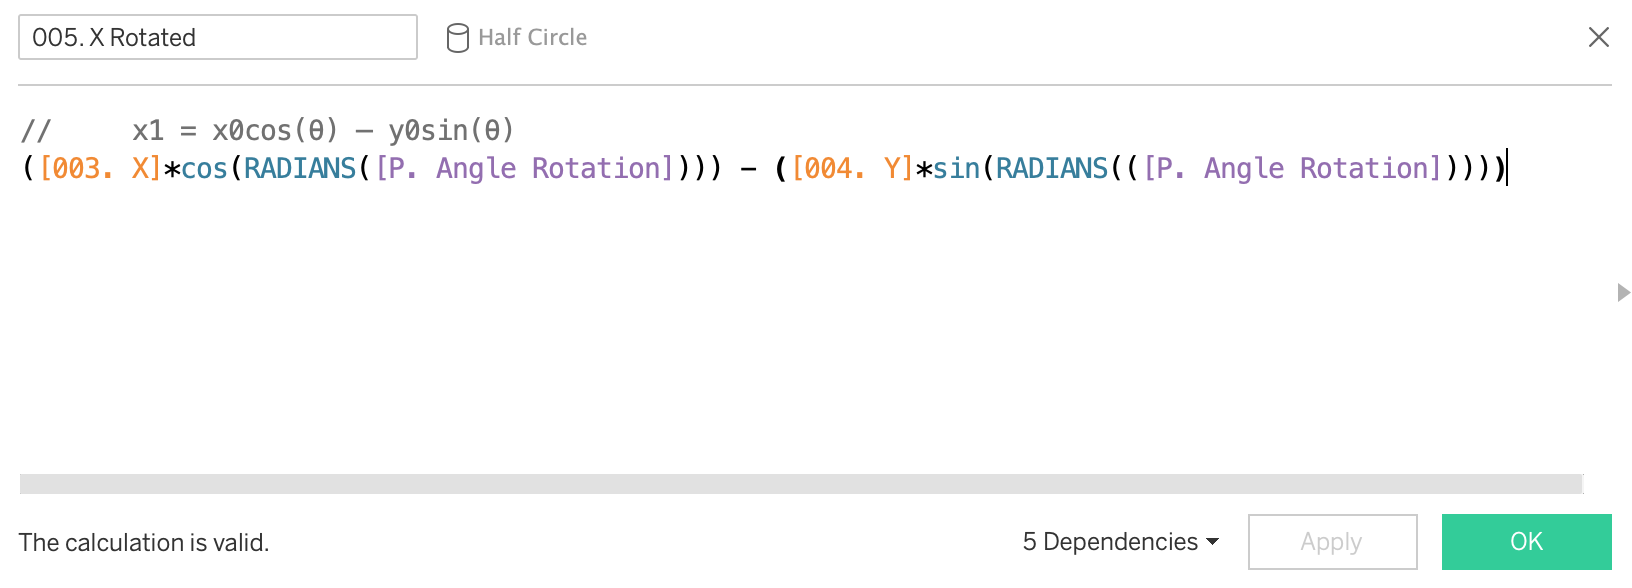
Task: Click the horizontal scrollbar under the formula
Action: click(x=800, y=484)
